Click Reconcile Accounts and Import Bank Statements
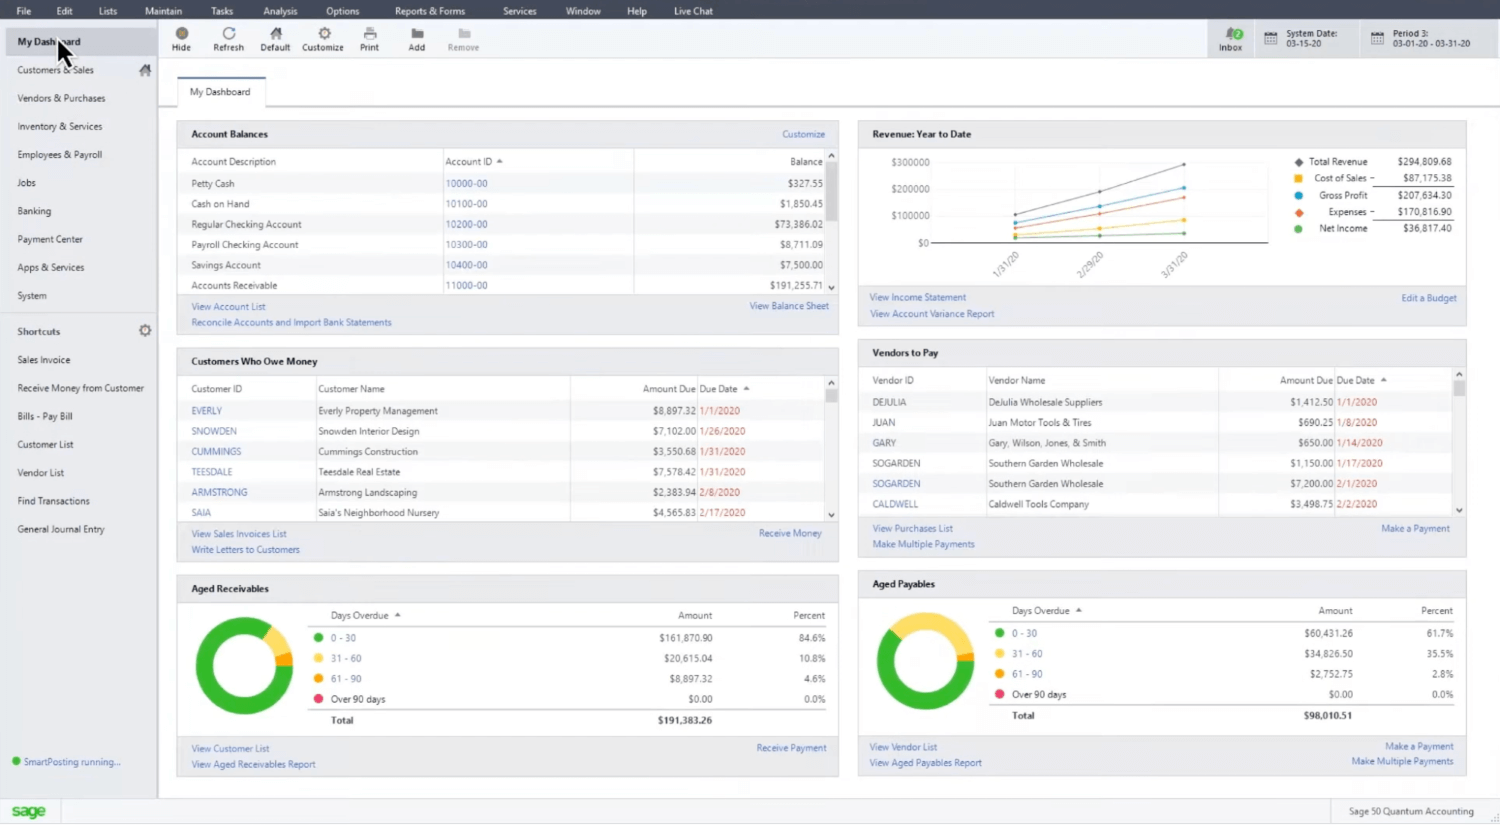This screenshot has width=1500, height=825. click(291, 322)
